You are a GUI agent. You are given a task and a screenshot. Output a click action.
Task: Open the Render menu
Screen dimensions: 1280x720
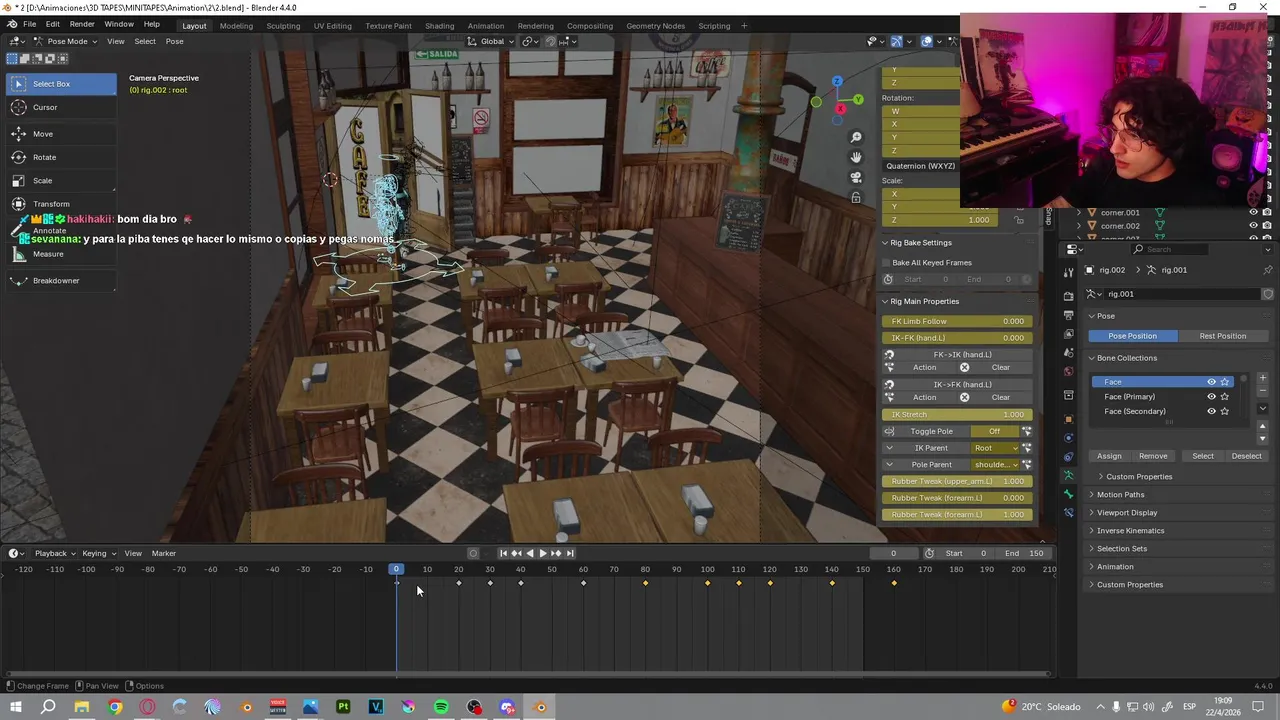(82, 24)
